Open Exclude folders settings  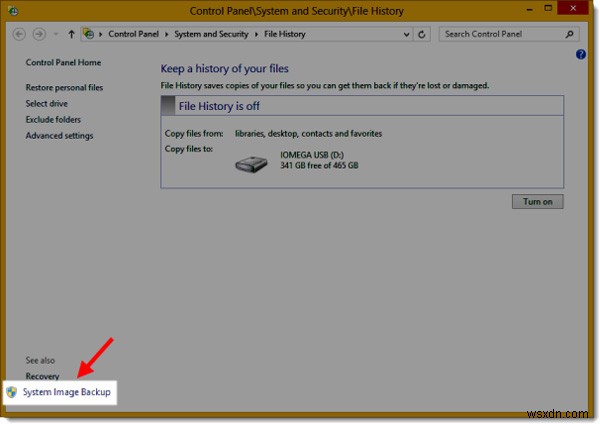coord(53,119)
